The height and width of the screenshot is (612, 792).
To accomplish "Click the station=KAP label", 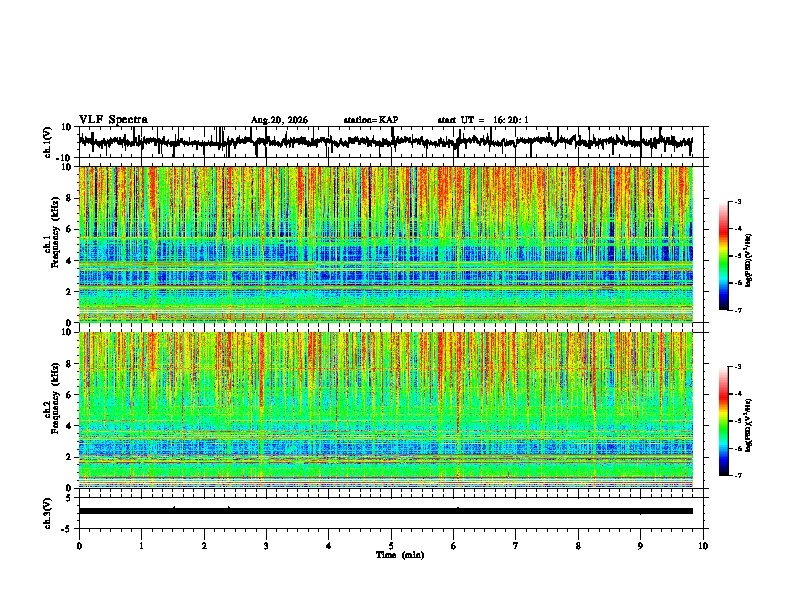I will coord(371,120).
